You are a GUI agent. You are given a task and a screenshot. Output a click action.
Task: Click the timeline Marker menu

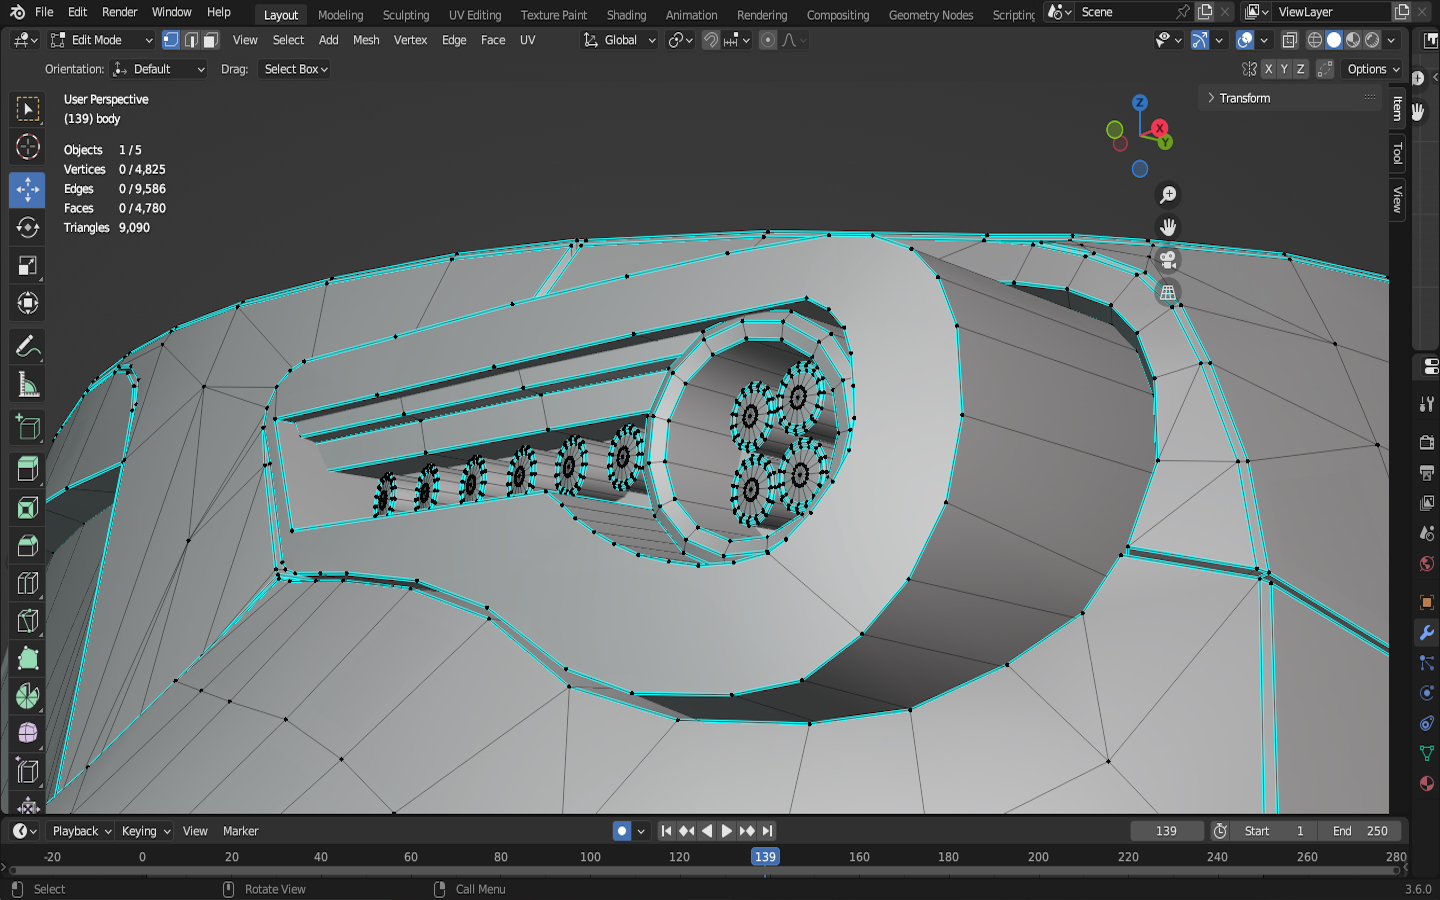[x=240, y=831]
